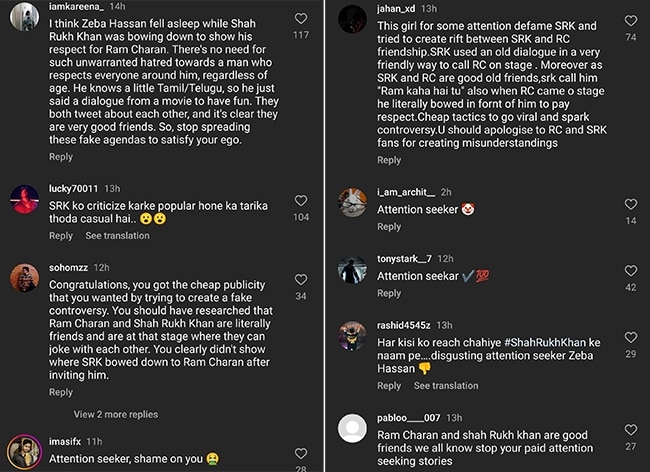650x472 pixels.
Task: Heart pabloo____007's comment
Action: pyautogui.click(x=630, y=429)
